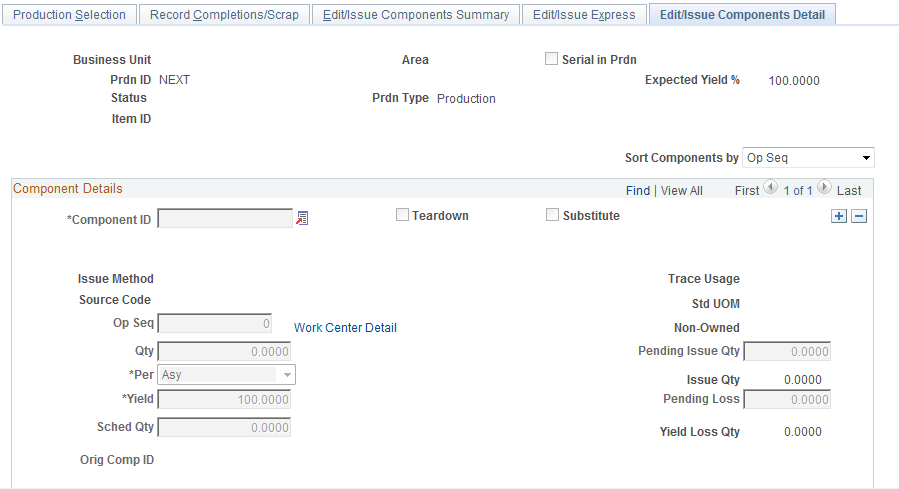Click the Component Details section title
The image size is (899, 489).
(x=68, y=189)
